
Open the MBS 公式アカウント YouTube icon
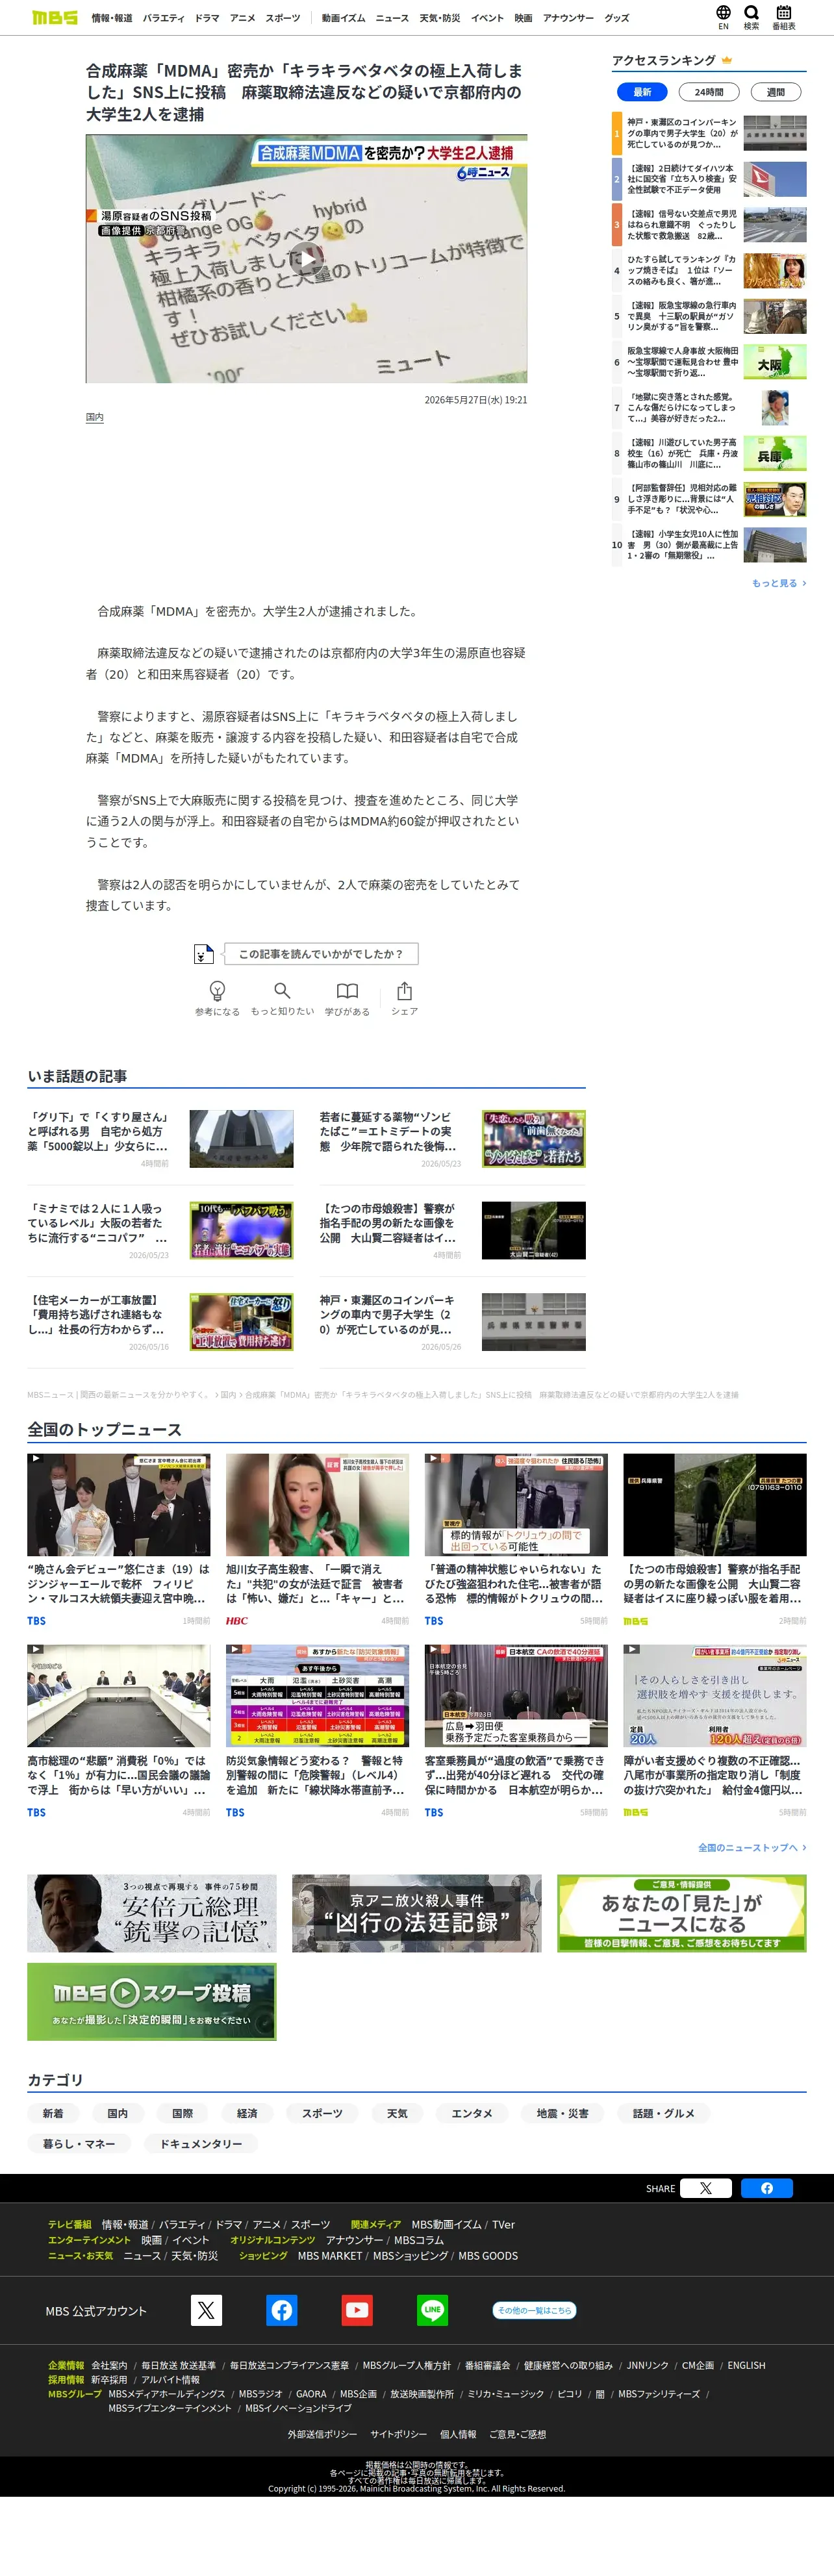357,2310
